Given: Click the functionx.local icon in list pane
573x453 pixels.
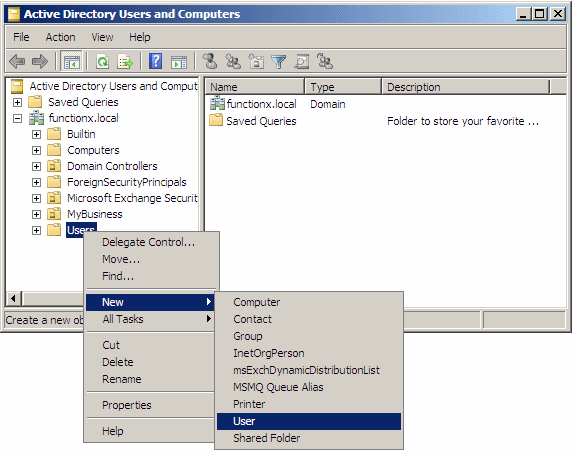Looking at the screenshot, I should point(217,103).
